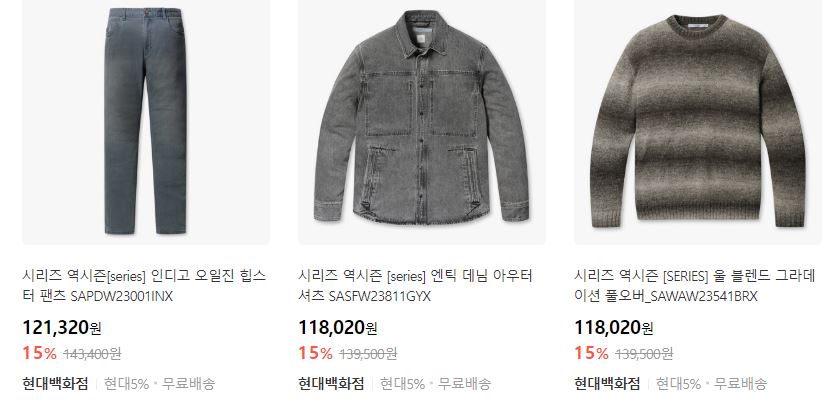Click 현대5% 무료배송 info under the pullover
827x410 pixels.
pos(711,384)
